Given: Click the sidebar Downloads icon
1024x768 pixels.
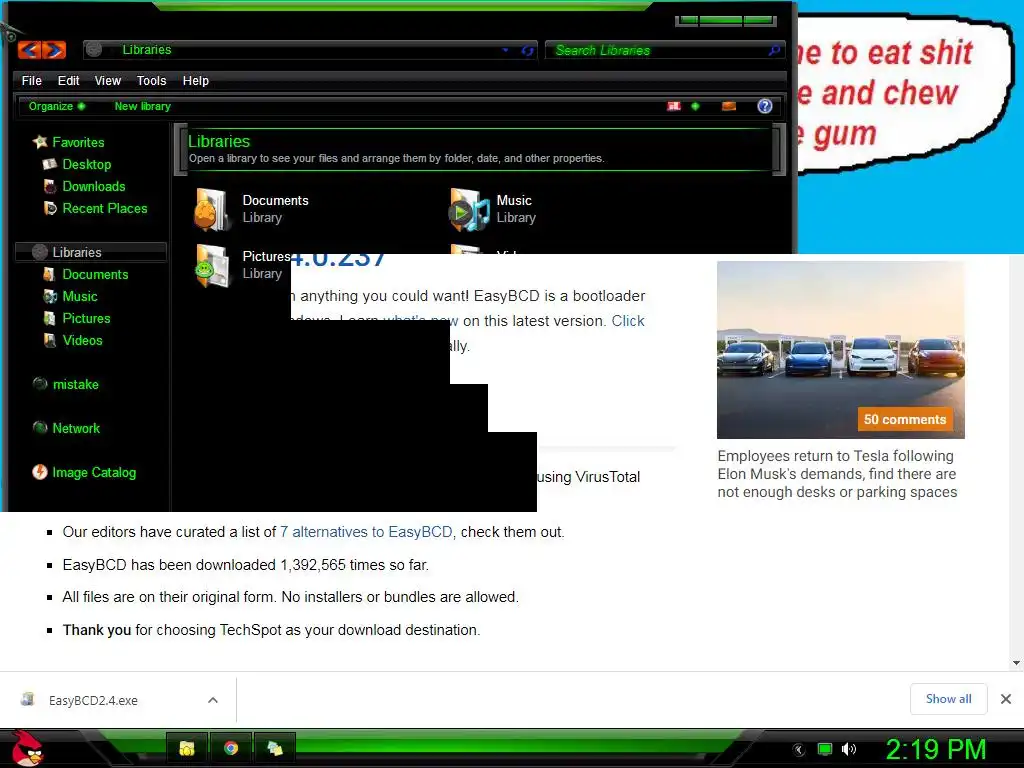Looking at the screenshot, I should 50,186.
